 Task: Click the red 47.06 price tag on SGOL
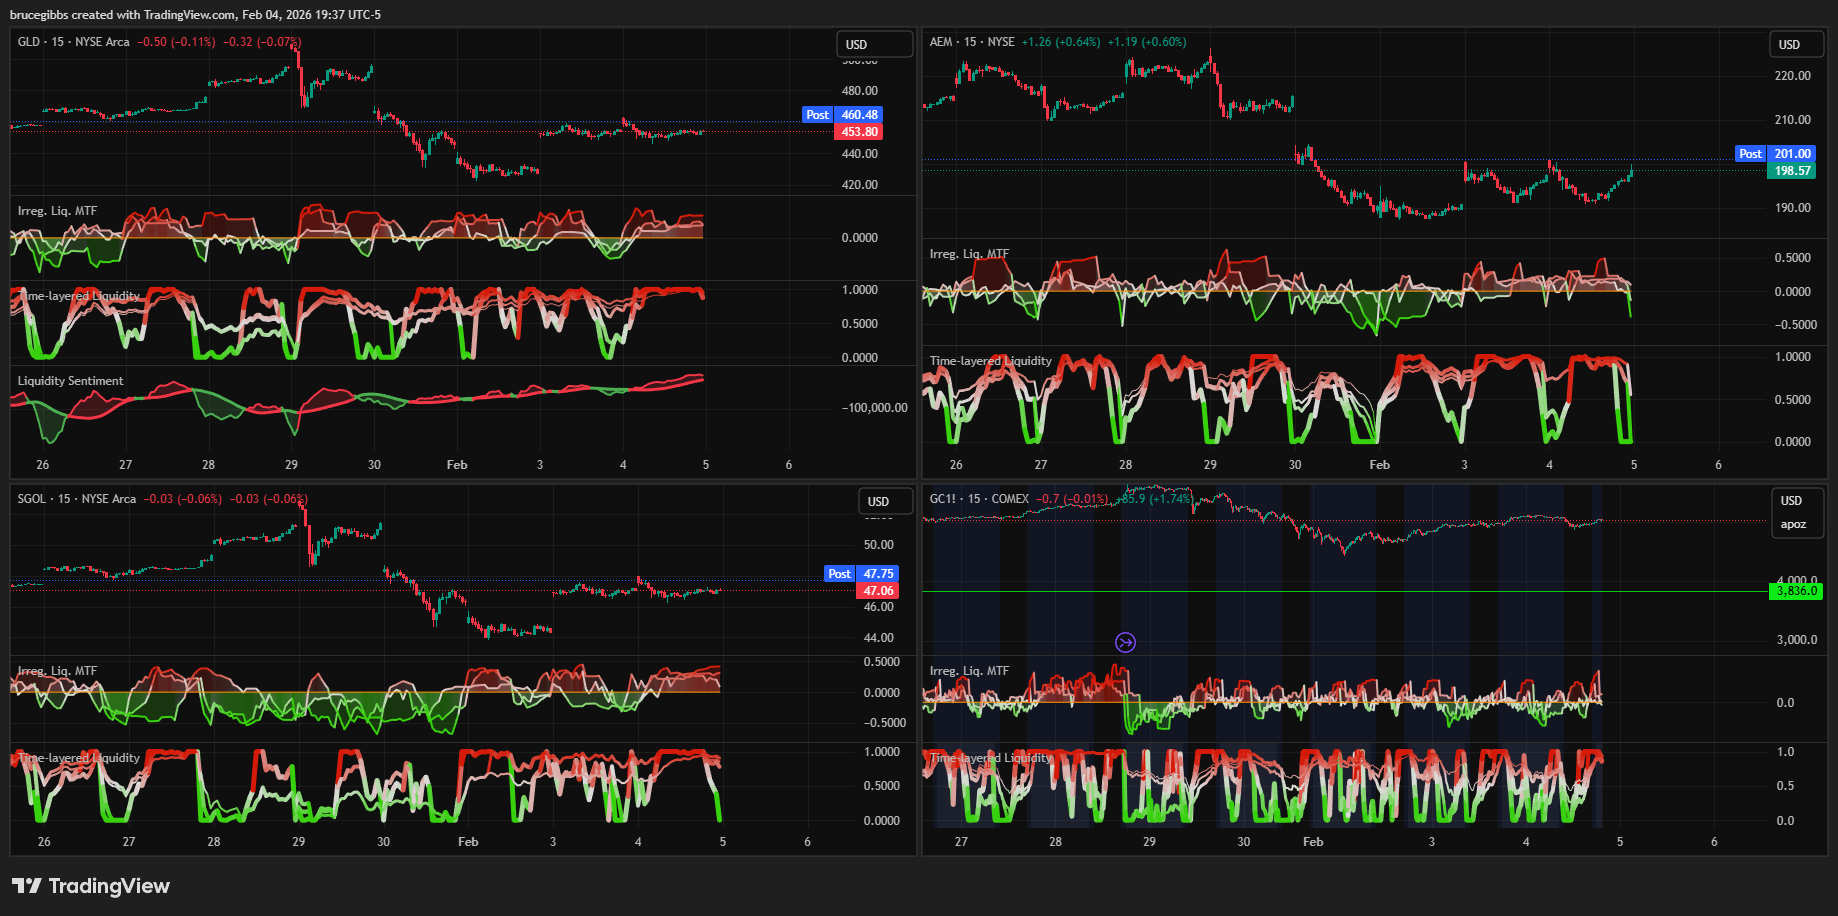pos(878,591)
